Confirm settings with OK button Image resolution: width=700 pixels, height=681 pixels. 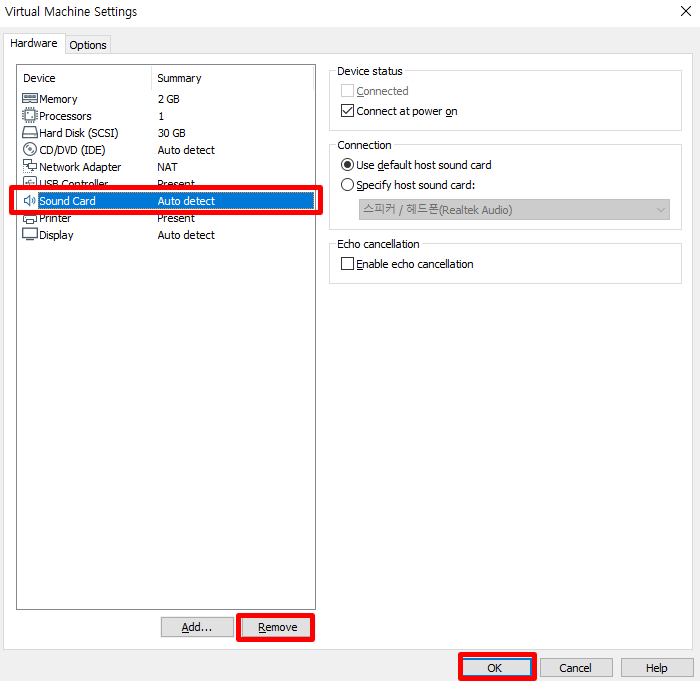pyautogui.click(x=495, y=668)
